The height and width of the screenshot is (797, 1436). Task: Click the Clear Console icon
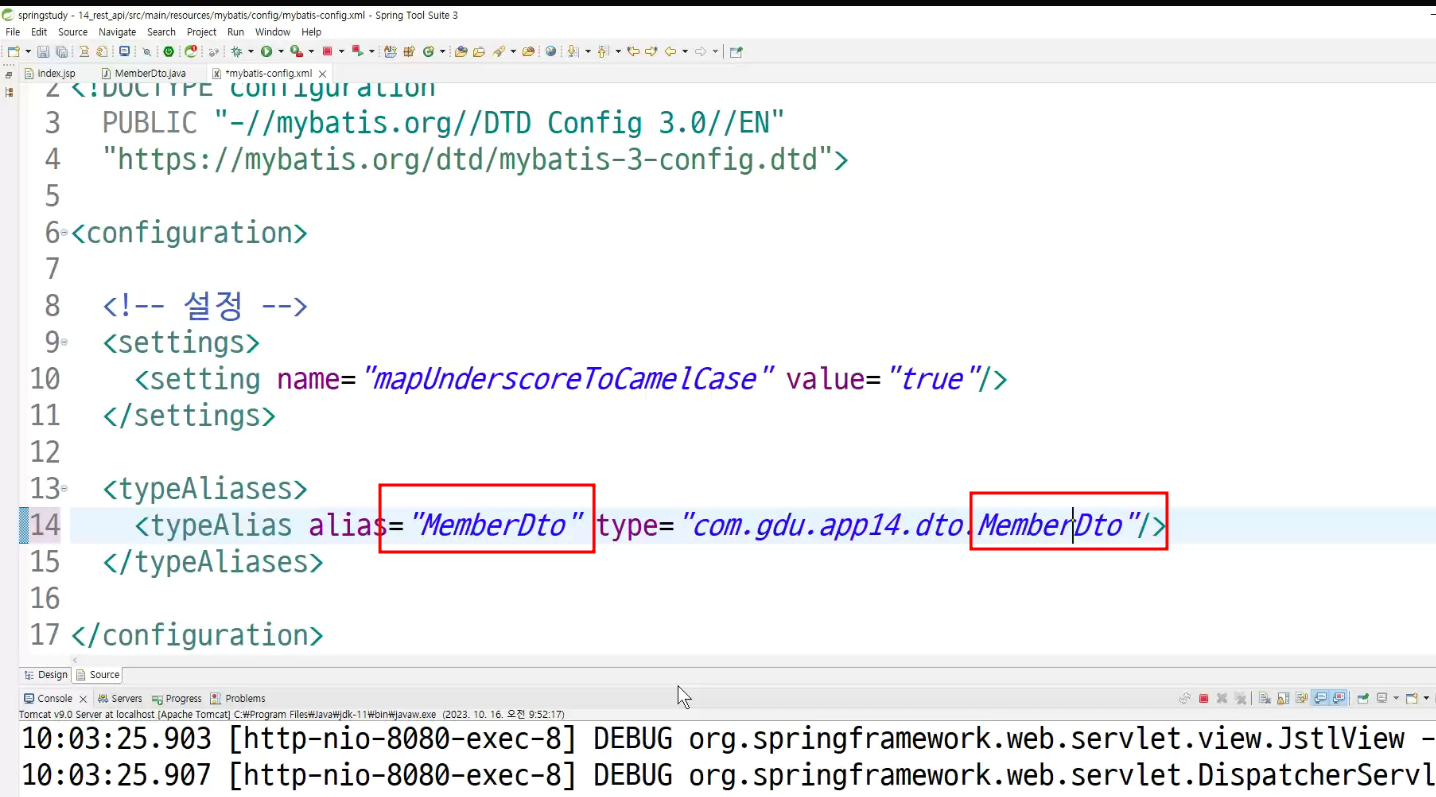[1265, 699]
